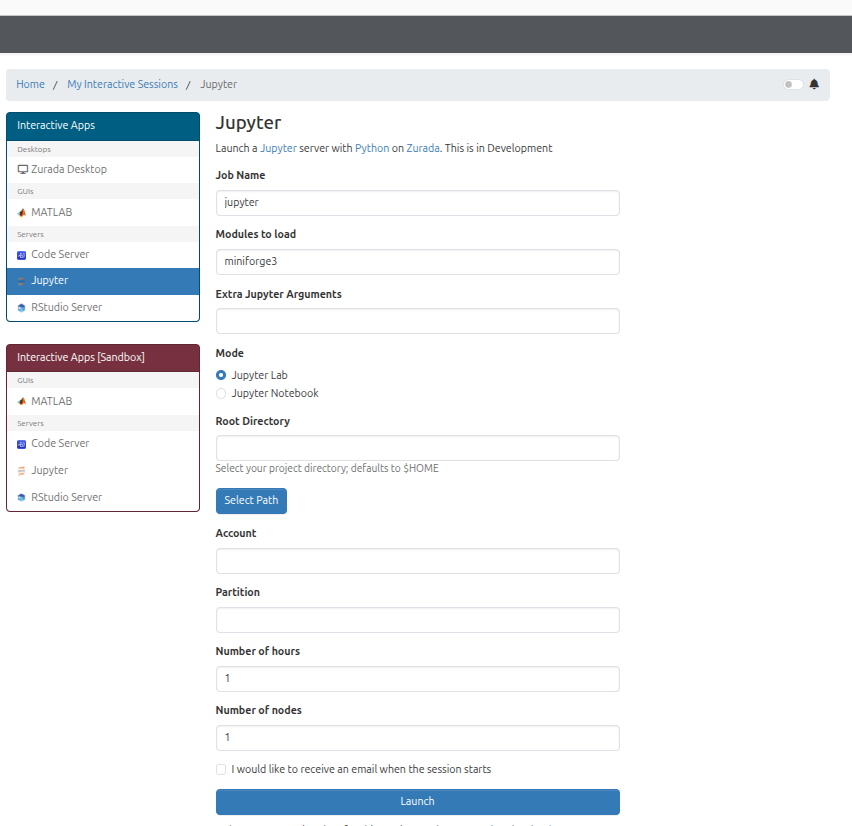Follow the Zurada link in description
852x826 pixels.
click(x=423, y=148)
